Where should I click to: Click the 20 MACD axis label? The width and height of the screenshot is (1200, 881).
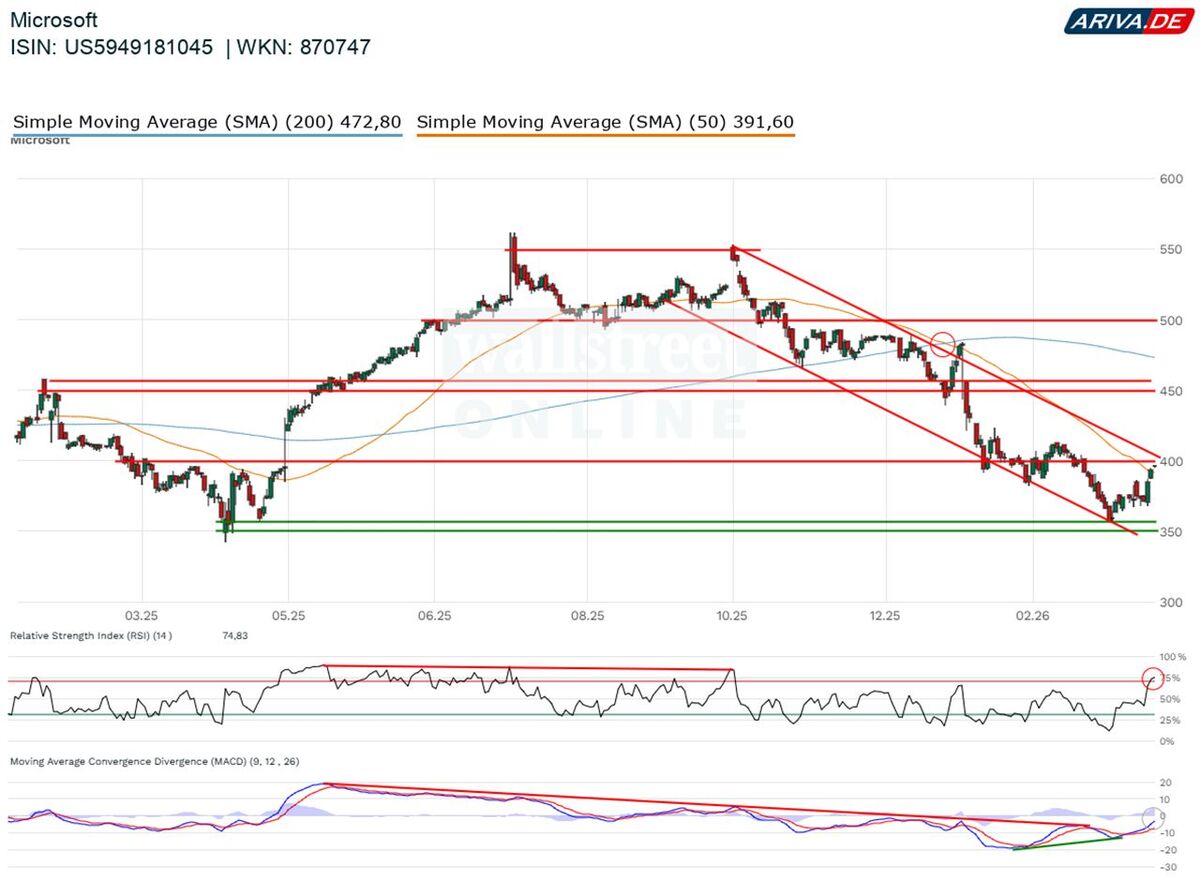coord(1166,782)
